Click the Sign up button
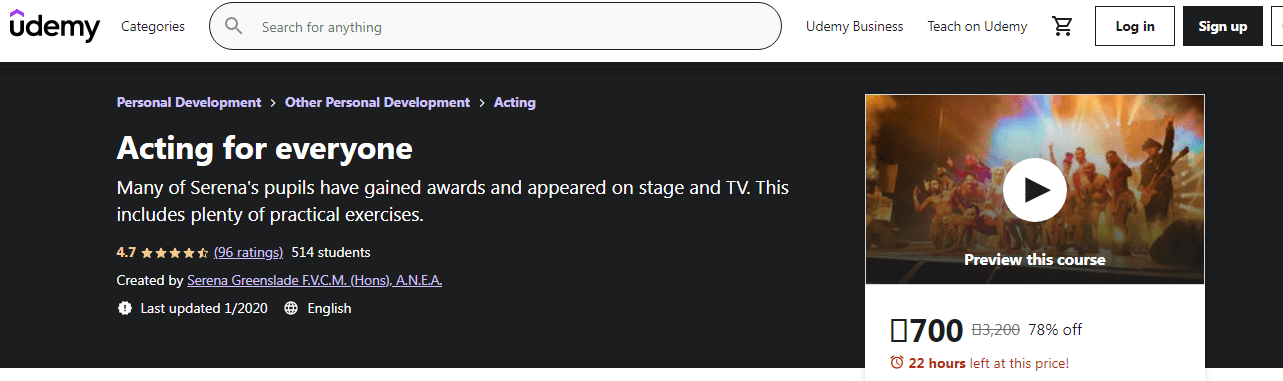This screenshot has height=381, width=1283. pos(1223,26)
